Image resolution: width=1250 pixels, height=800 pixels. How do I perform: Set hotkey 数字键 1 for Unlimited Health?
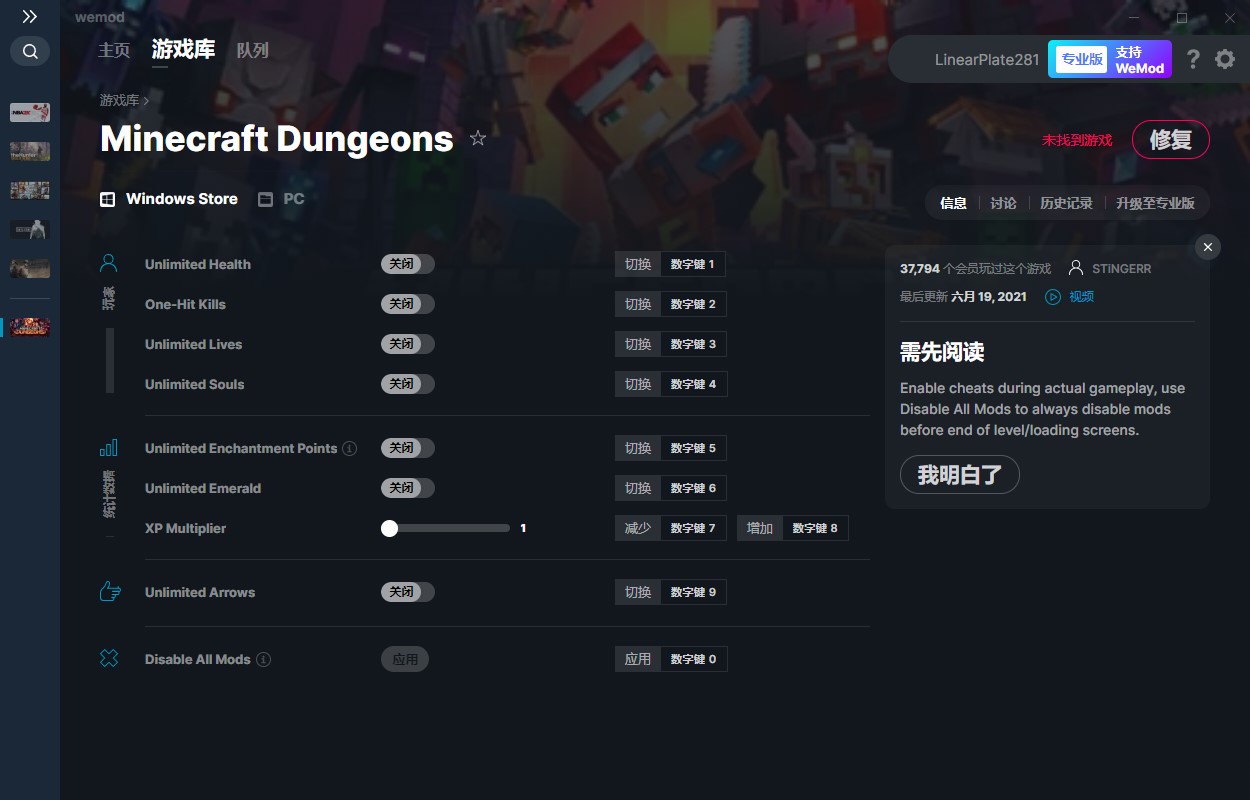point(693,264)
